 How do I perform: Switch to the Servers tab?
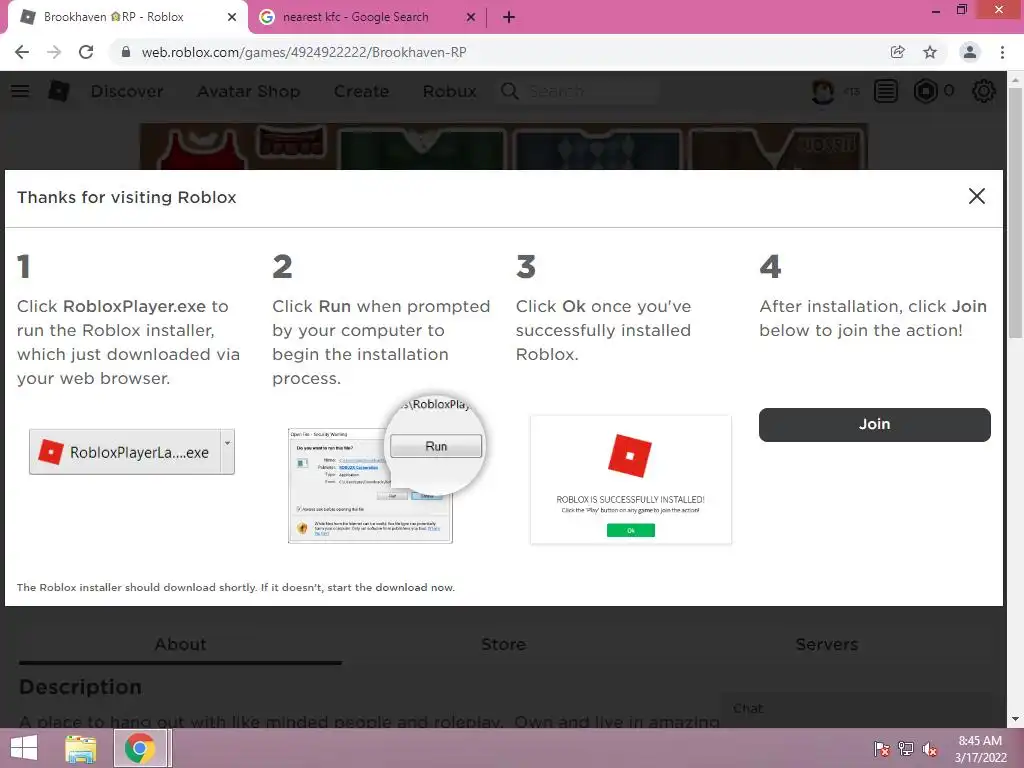[x=826, y=645]
